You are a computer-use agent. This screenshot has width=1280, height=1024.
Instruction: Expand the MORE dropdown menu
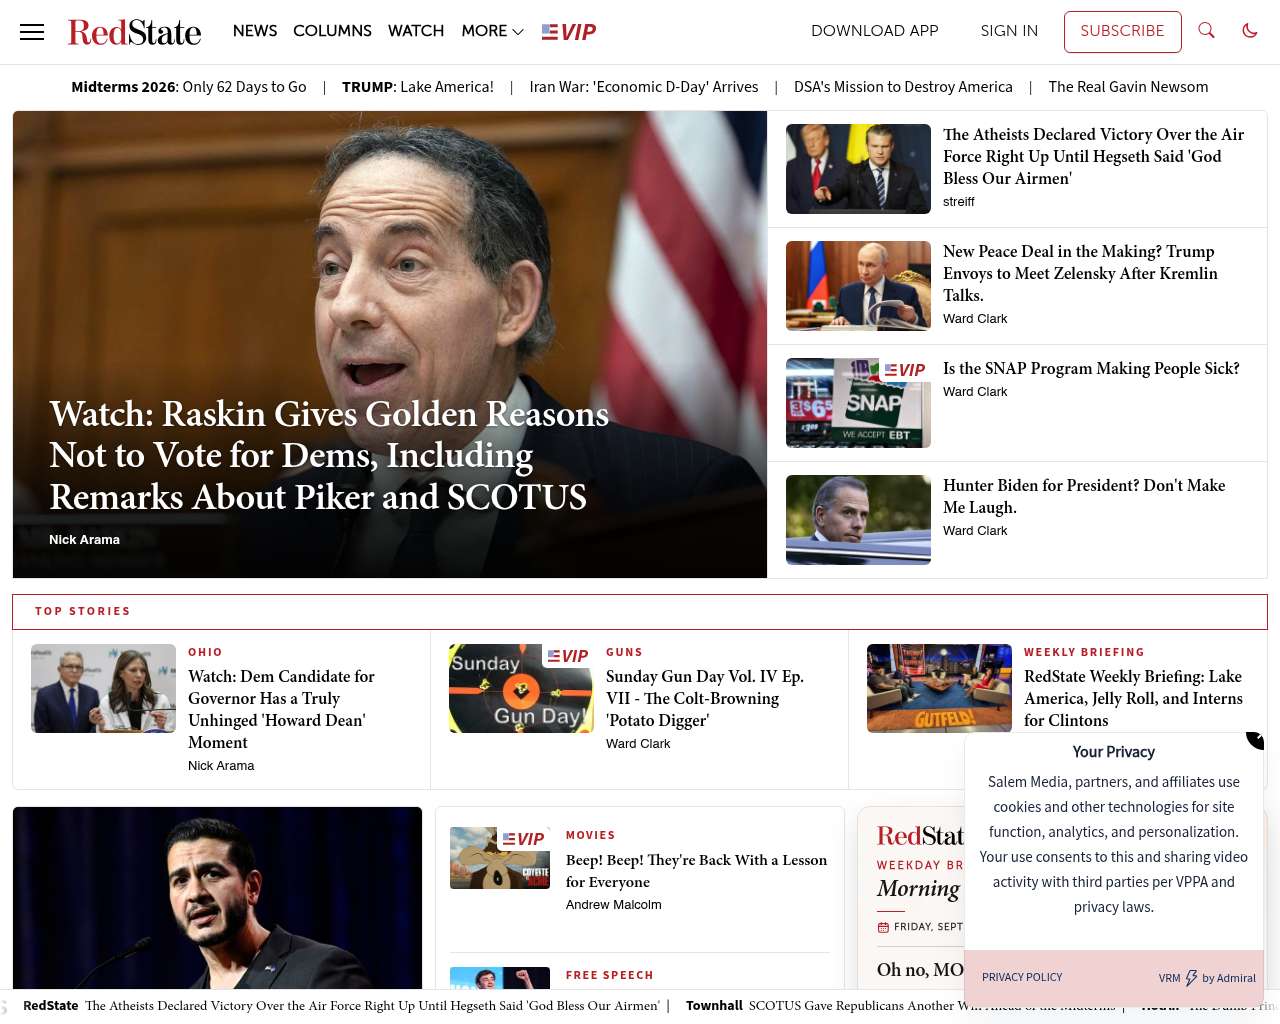[x=492, y=31]
